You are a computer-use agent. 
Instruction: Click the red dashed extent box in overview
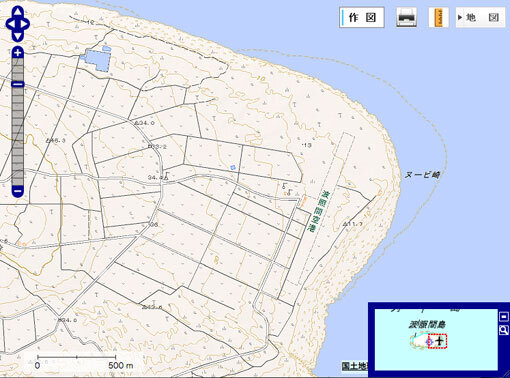pyautogui.click(x=437, y=341)
